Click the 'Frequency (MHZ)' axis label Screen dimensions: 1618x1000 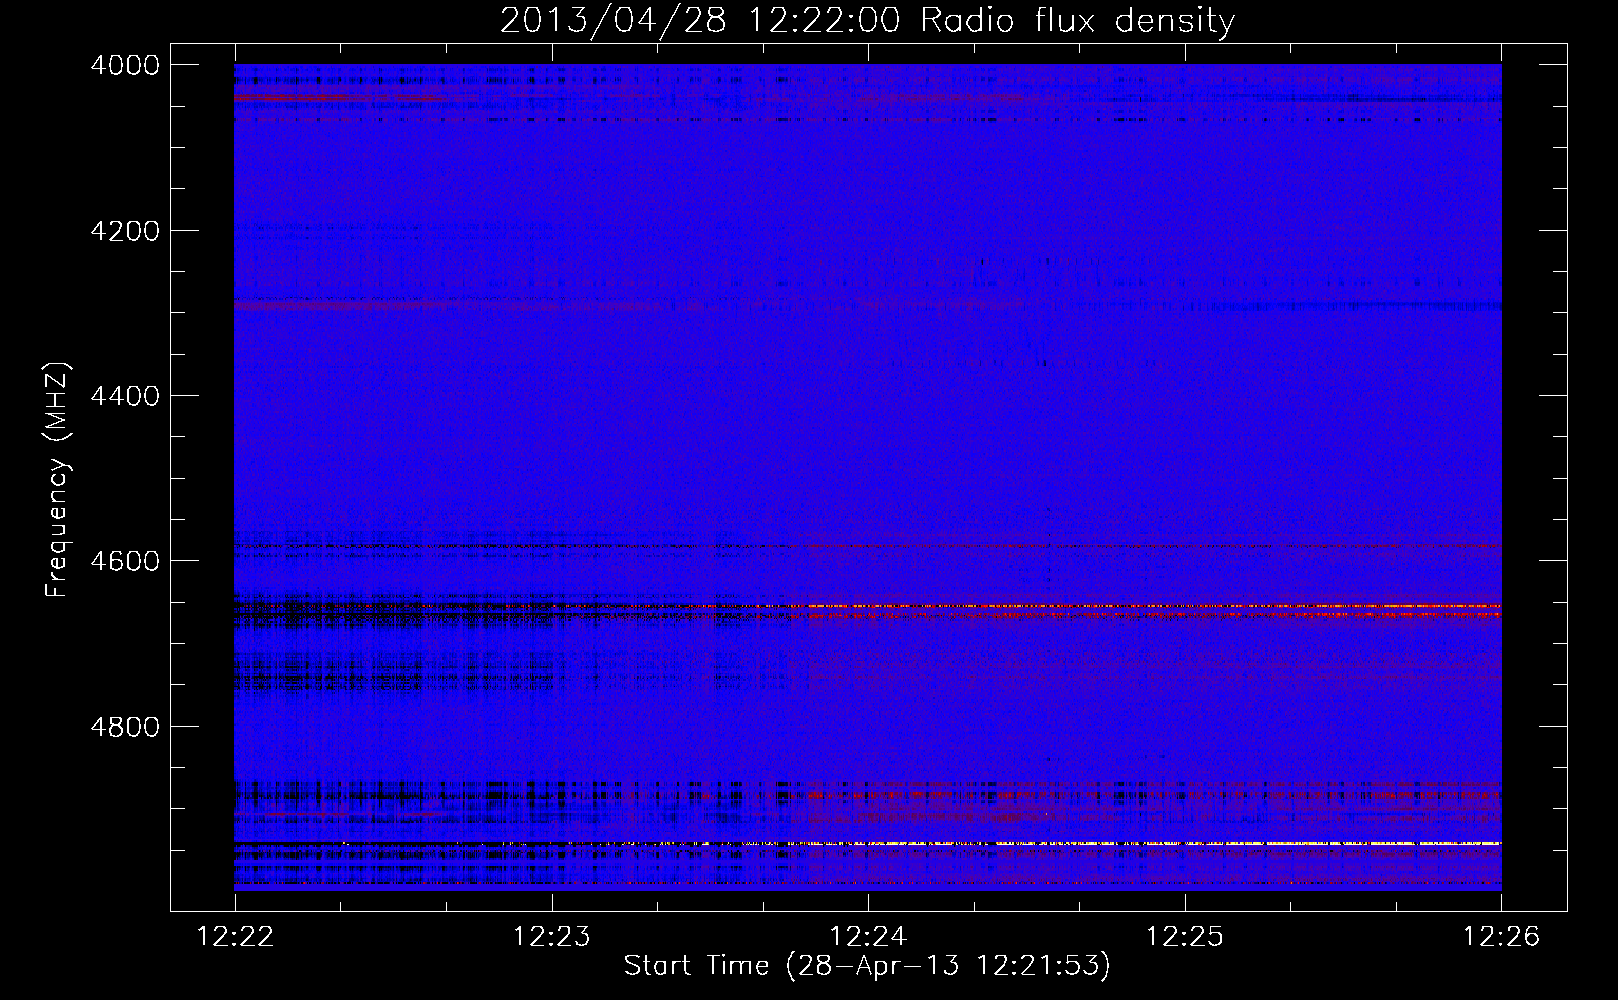click(58, 480)
